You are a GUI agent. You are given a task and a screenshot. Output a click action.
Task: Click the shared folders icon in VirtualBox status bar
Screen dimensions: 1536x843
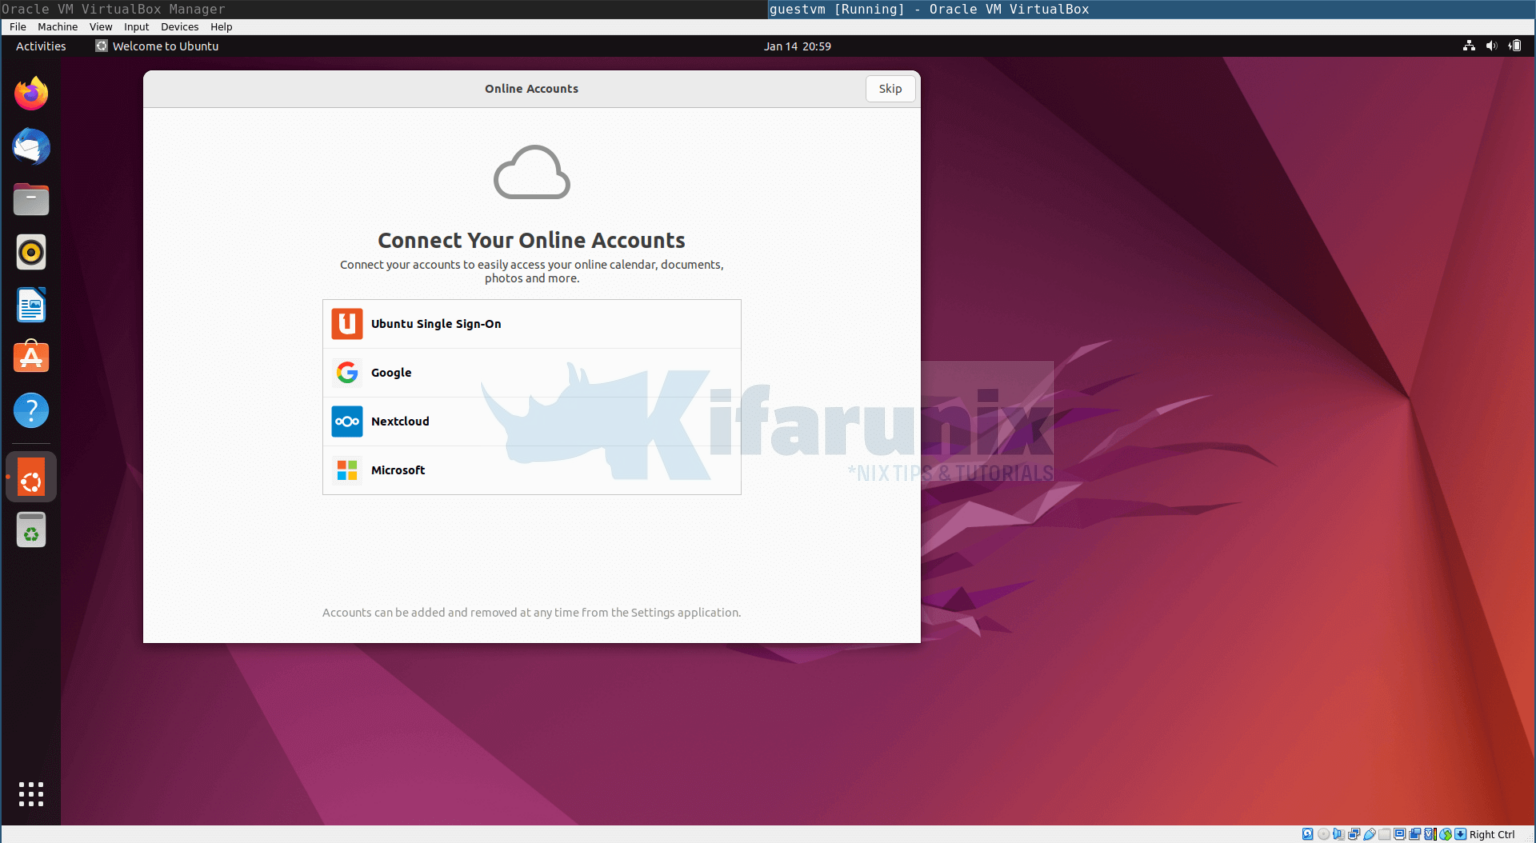(1384, 833)
